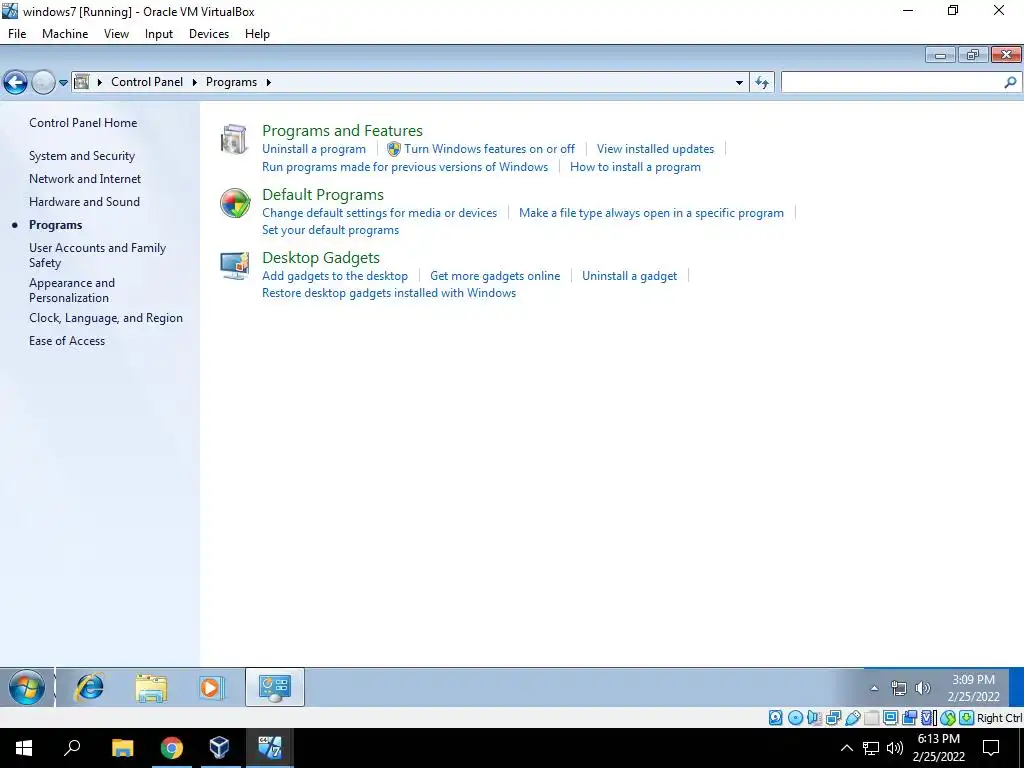The width and height of the screenshot is (1024, 768).
Task: Open VirtualBox Manager from host taskbar
Action: [219, 748]
